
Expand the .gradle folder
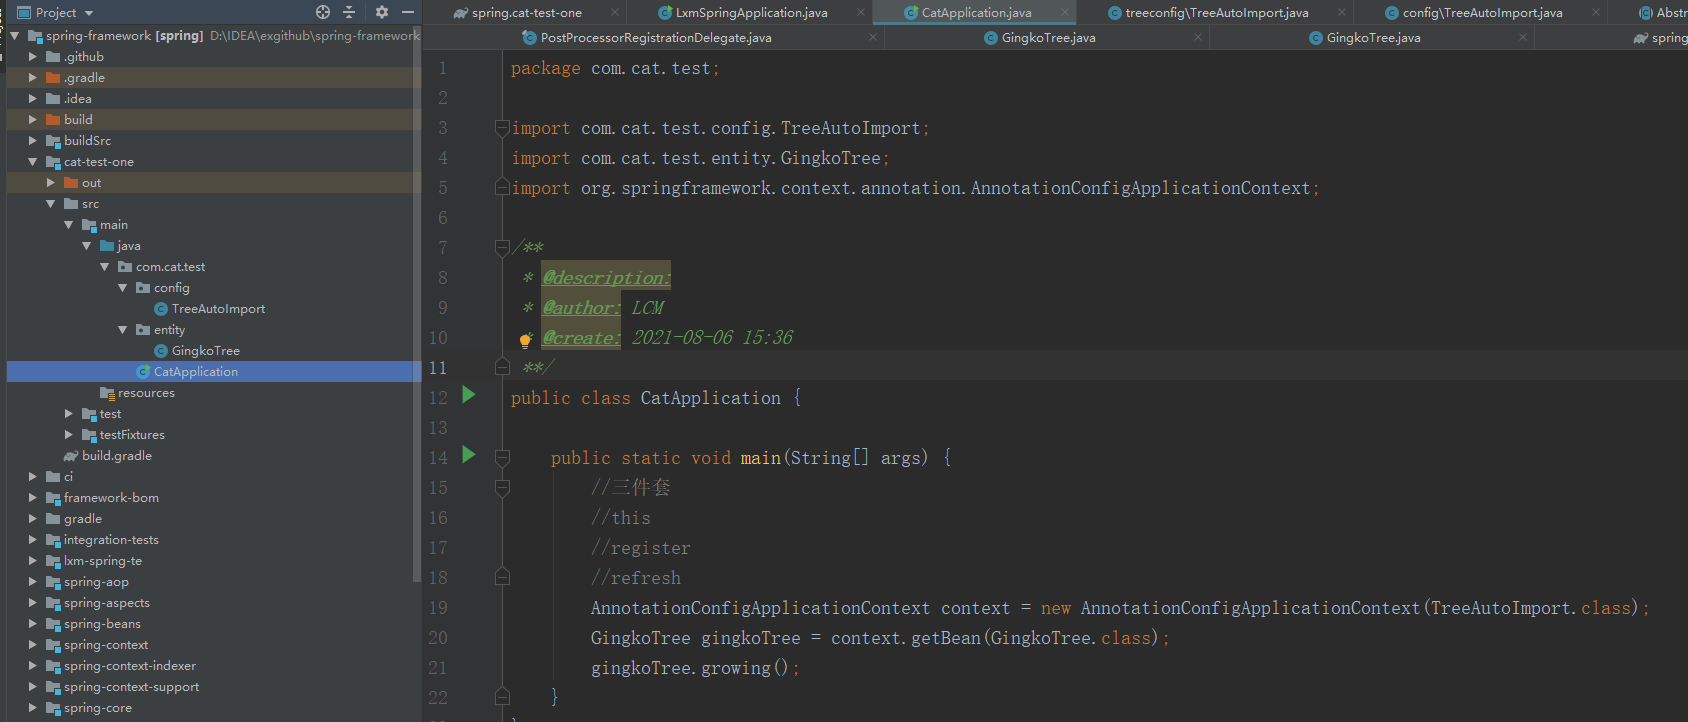click(33, 78)
